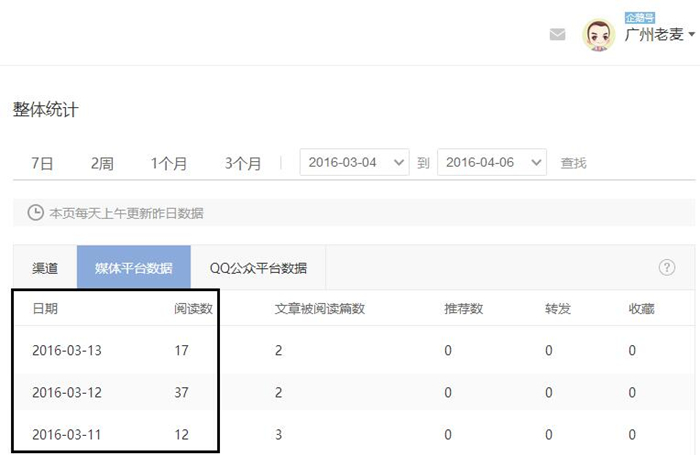Image resolution: width=700 pixels, height=455 pixels.
Task: Choose the 2周 time range
Action: point(102,163)
